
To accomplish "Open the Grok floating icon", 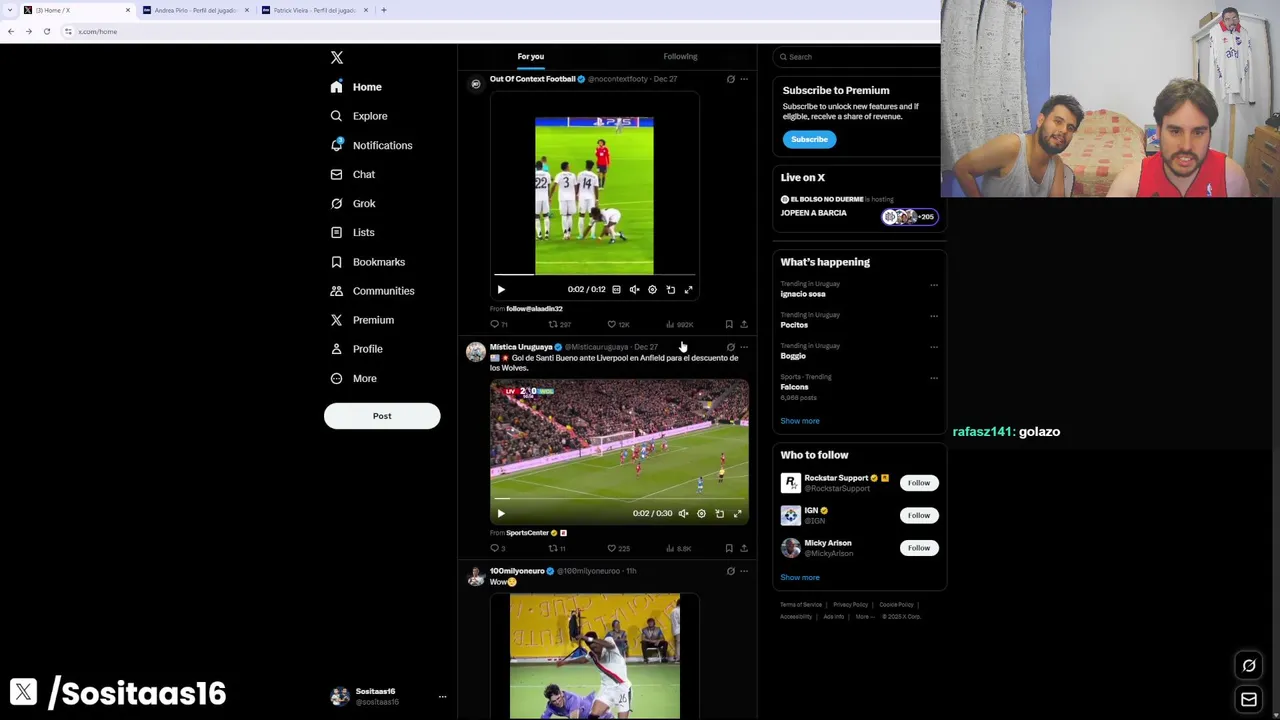I will pyautogui.click(x=1249, y=666).
